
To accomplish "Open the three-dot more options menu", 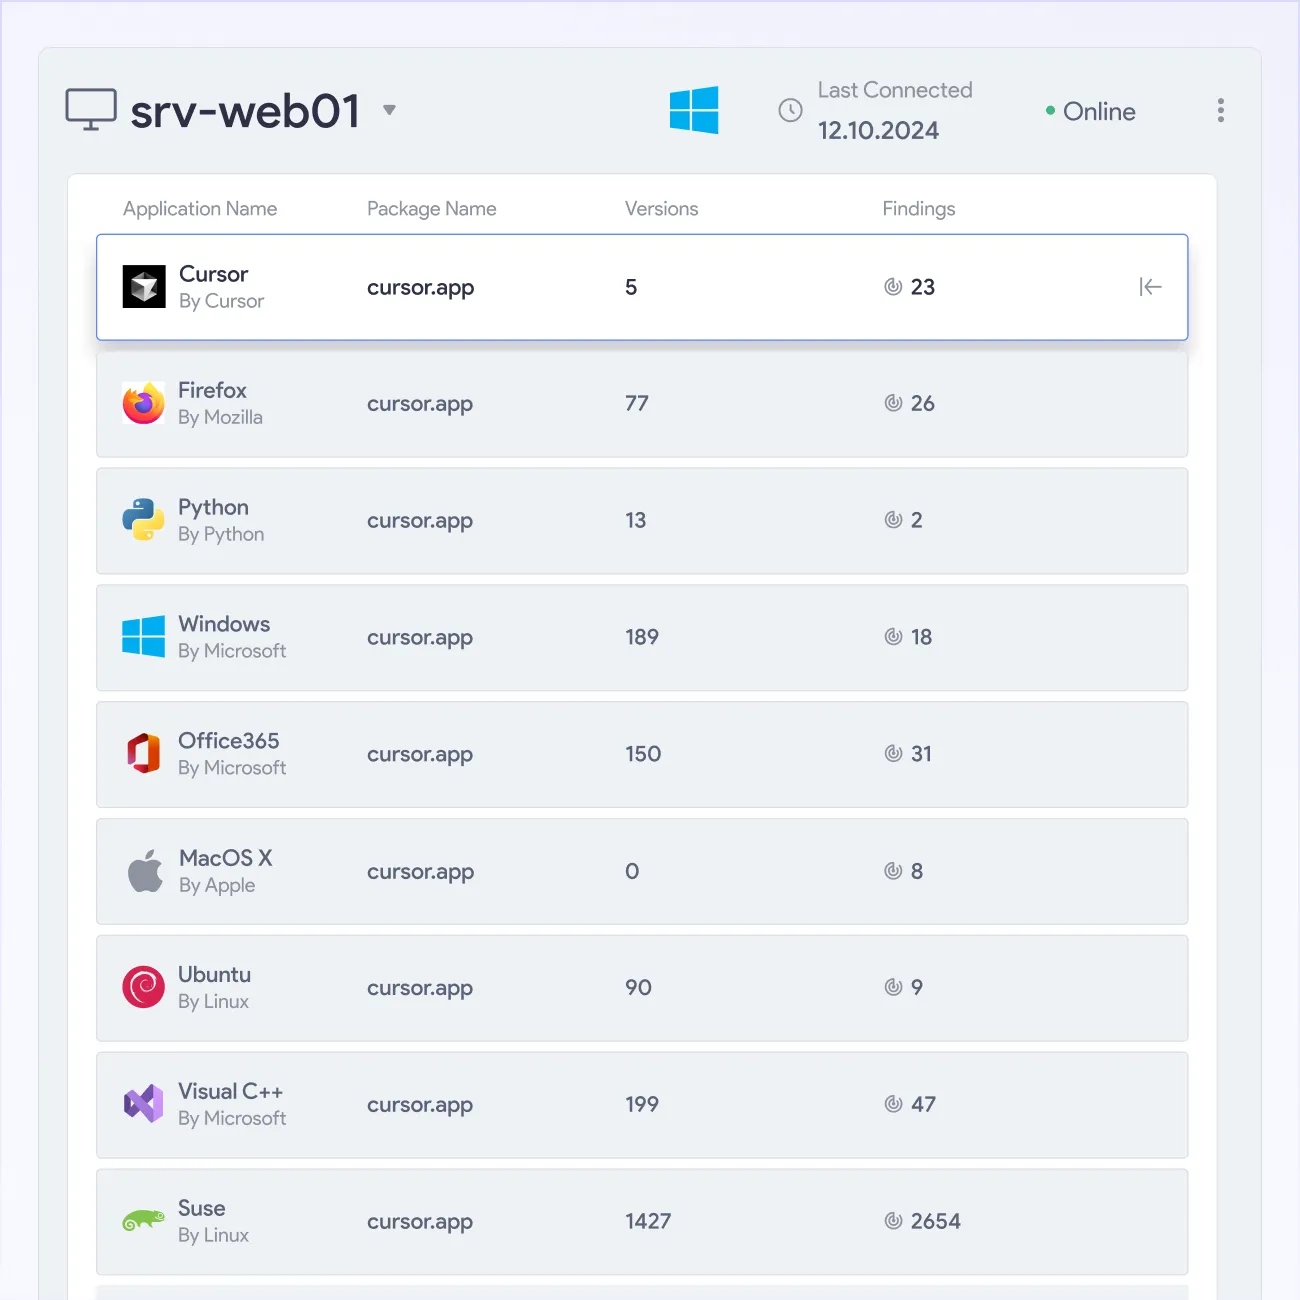I will (1220, 110).
